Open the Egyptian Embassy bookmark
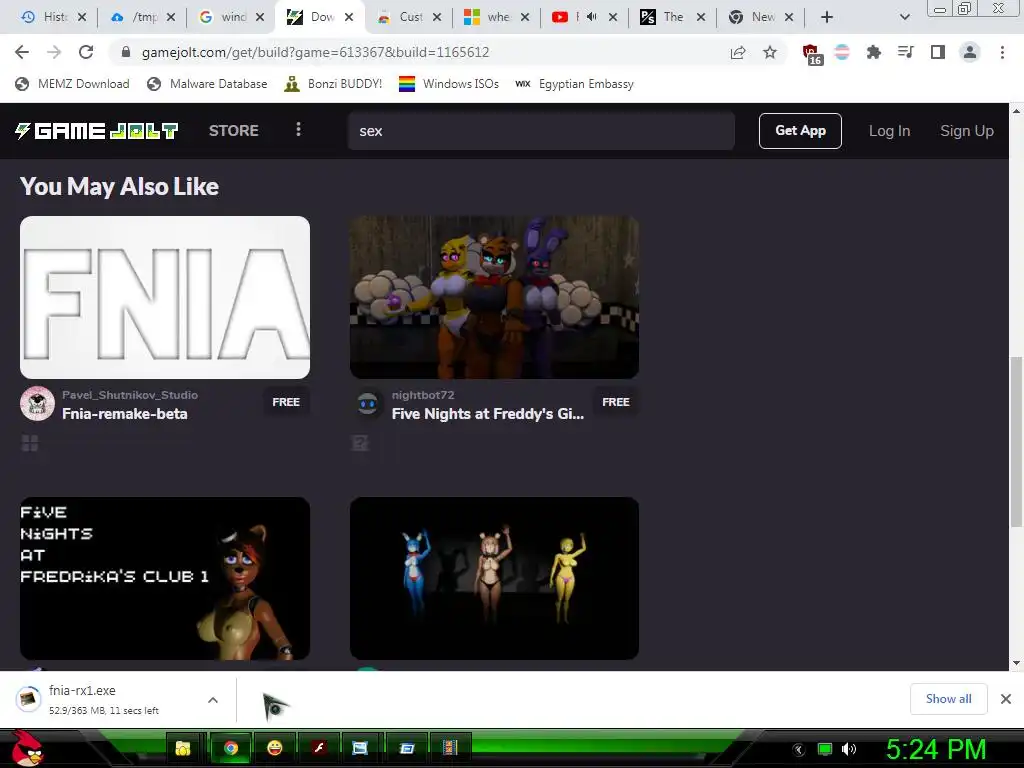This screenshot has width=1024, height=768. coord(574,84)
